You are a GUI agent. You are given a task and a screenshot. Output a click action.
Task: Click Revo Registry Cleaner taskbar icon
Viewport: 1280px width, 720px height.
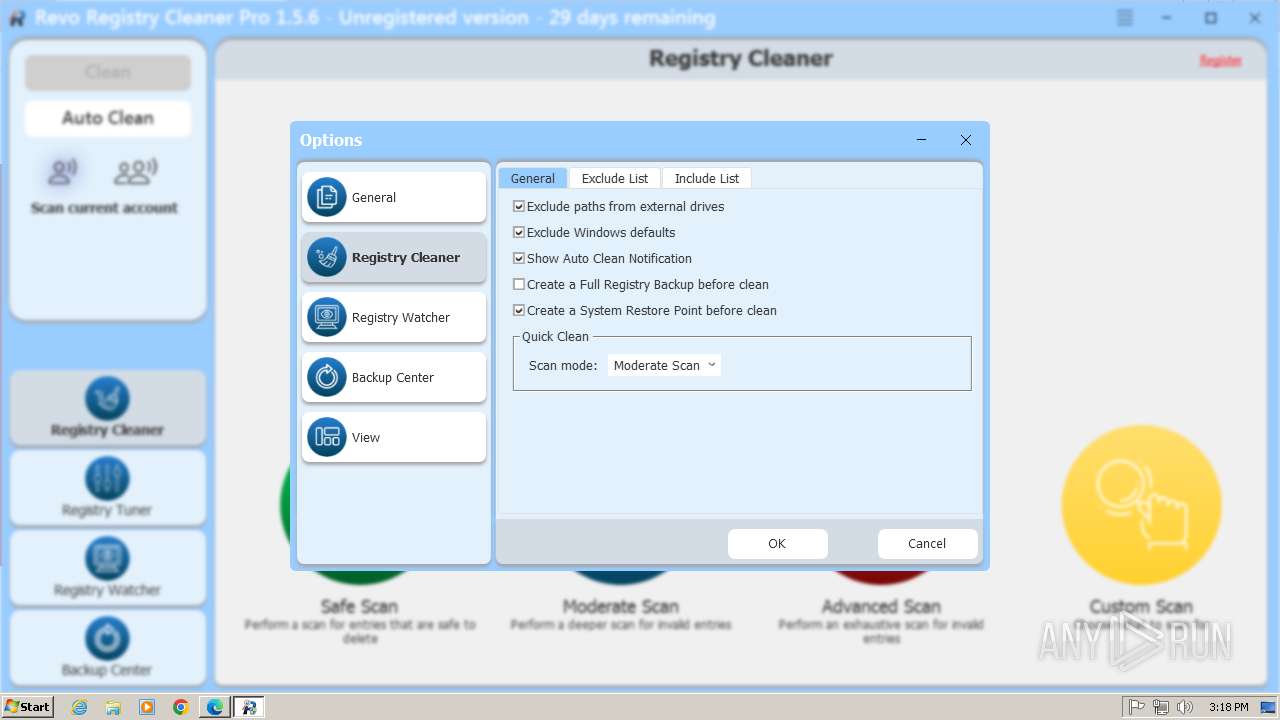tap(249, 707)
